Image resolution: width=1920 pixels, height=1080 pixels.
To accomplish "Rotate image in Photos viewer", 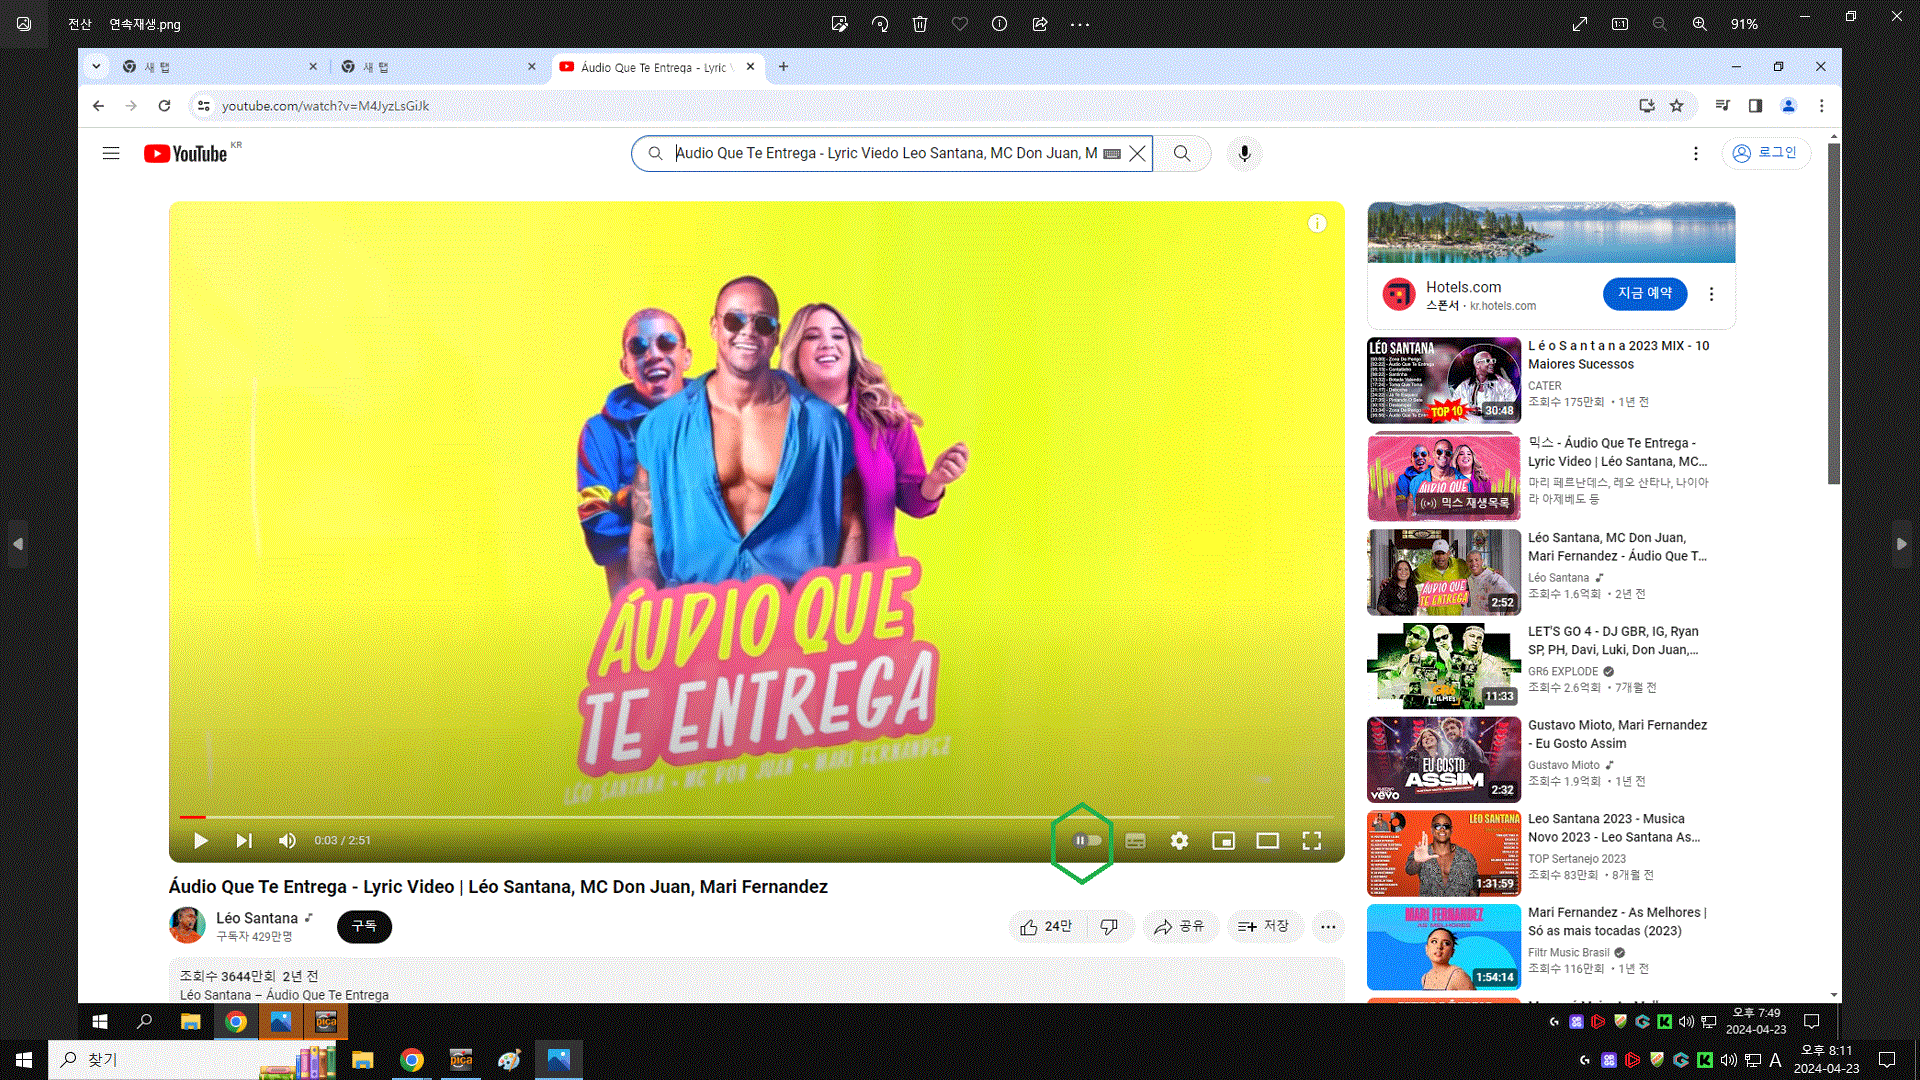I will click(880, 24).
